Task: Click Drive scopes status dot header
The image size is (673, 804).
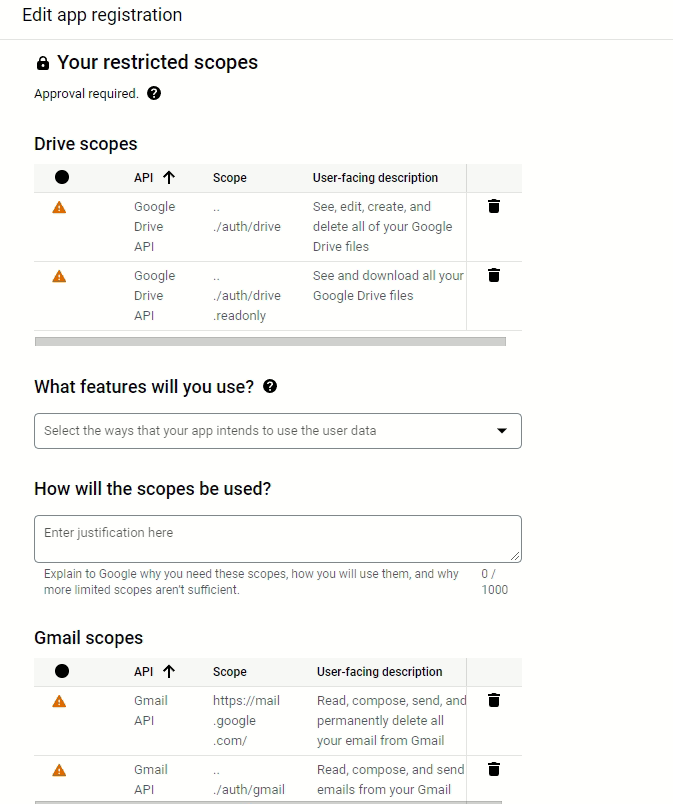Action: coord(62,177)
